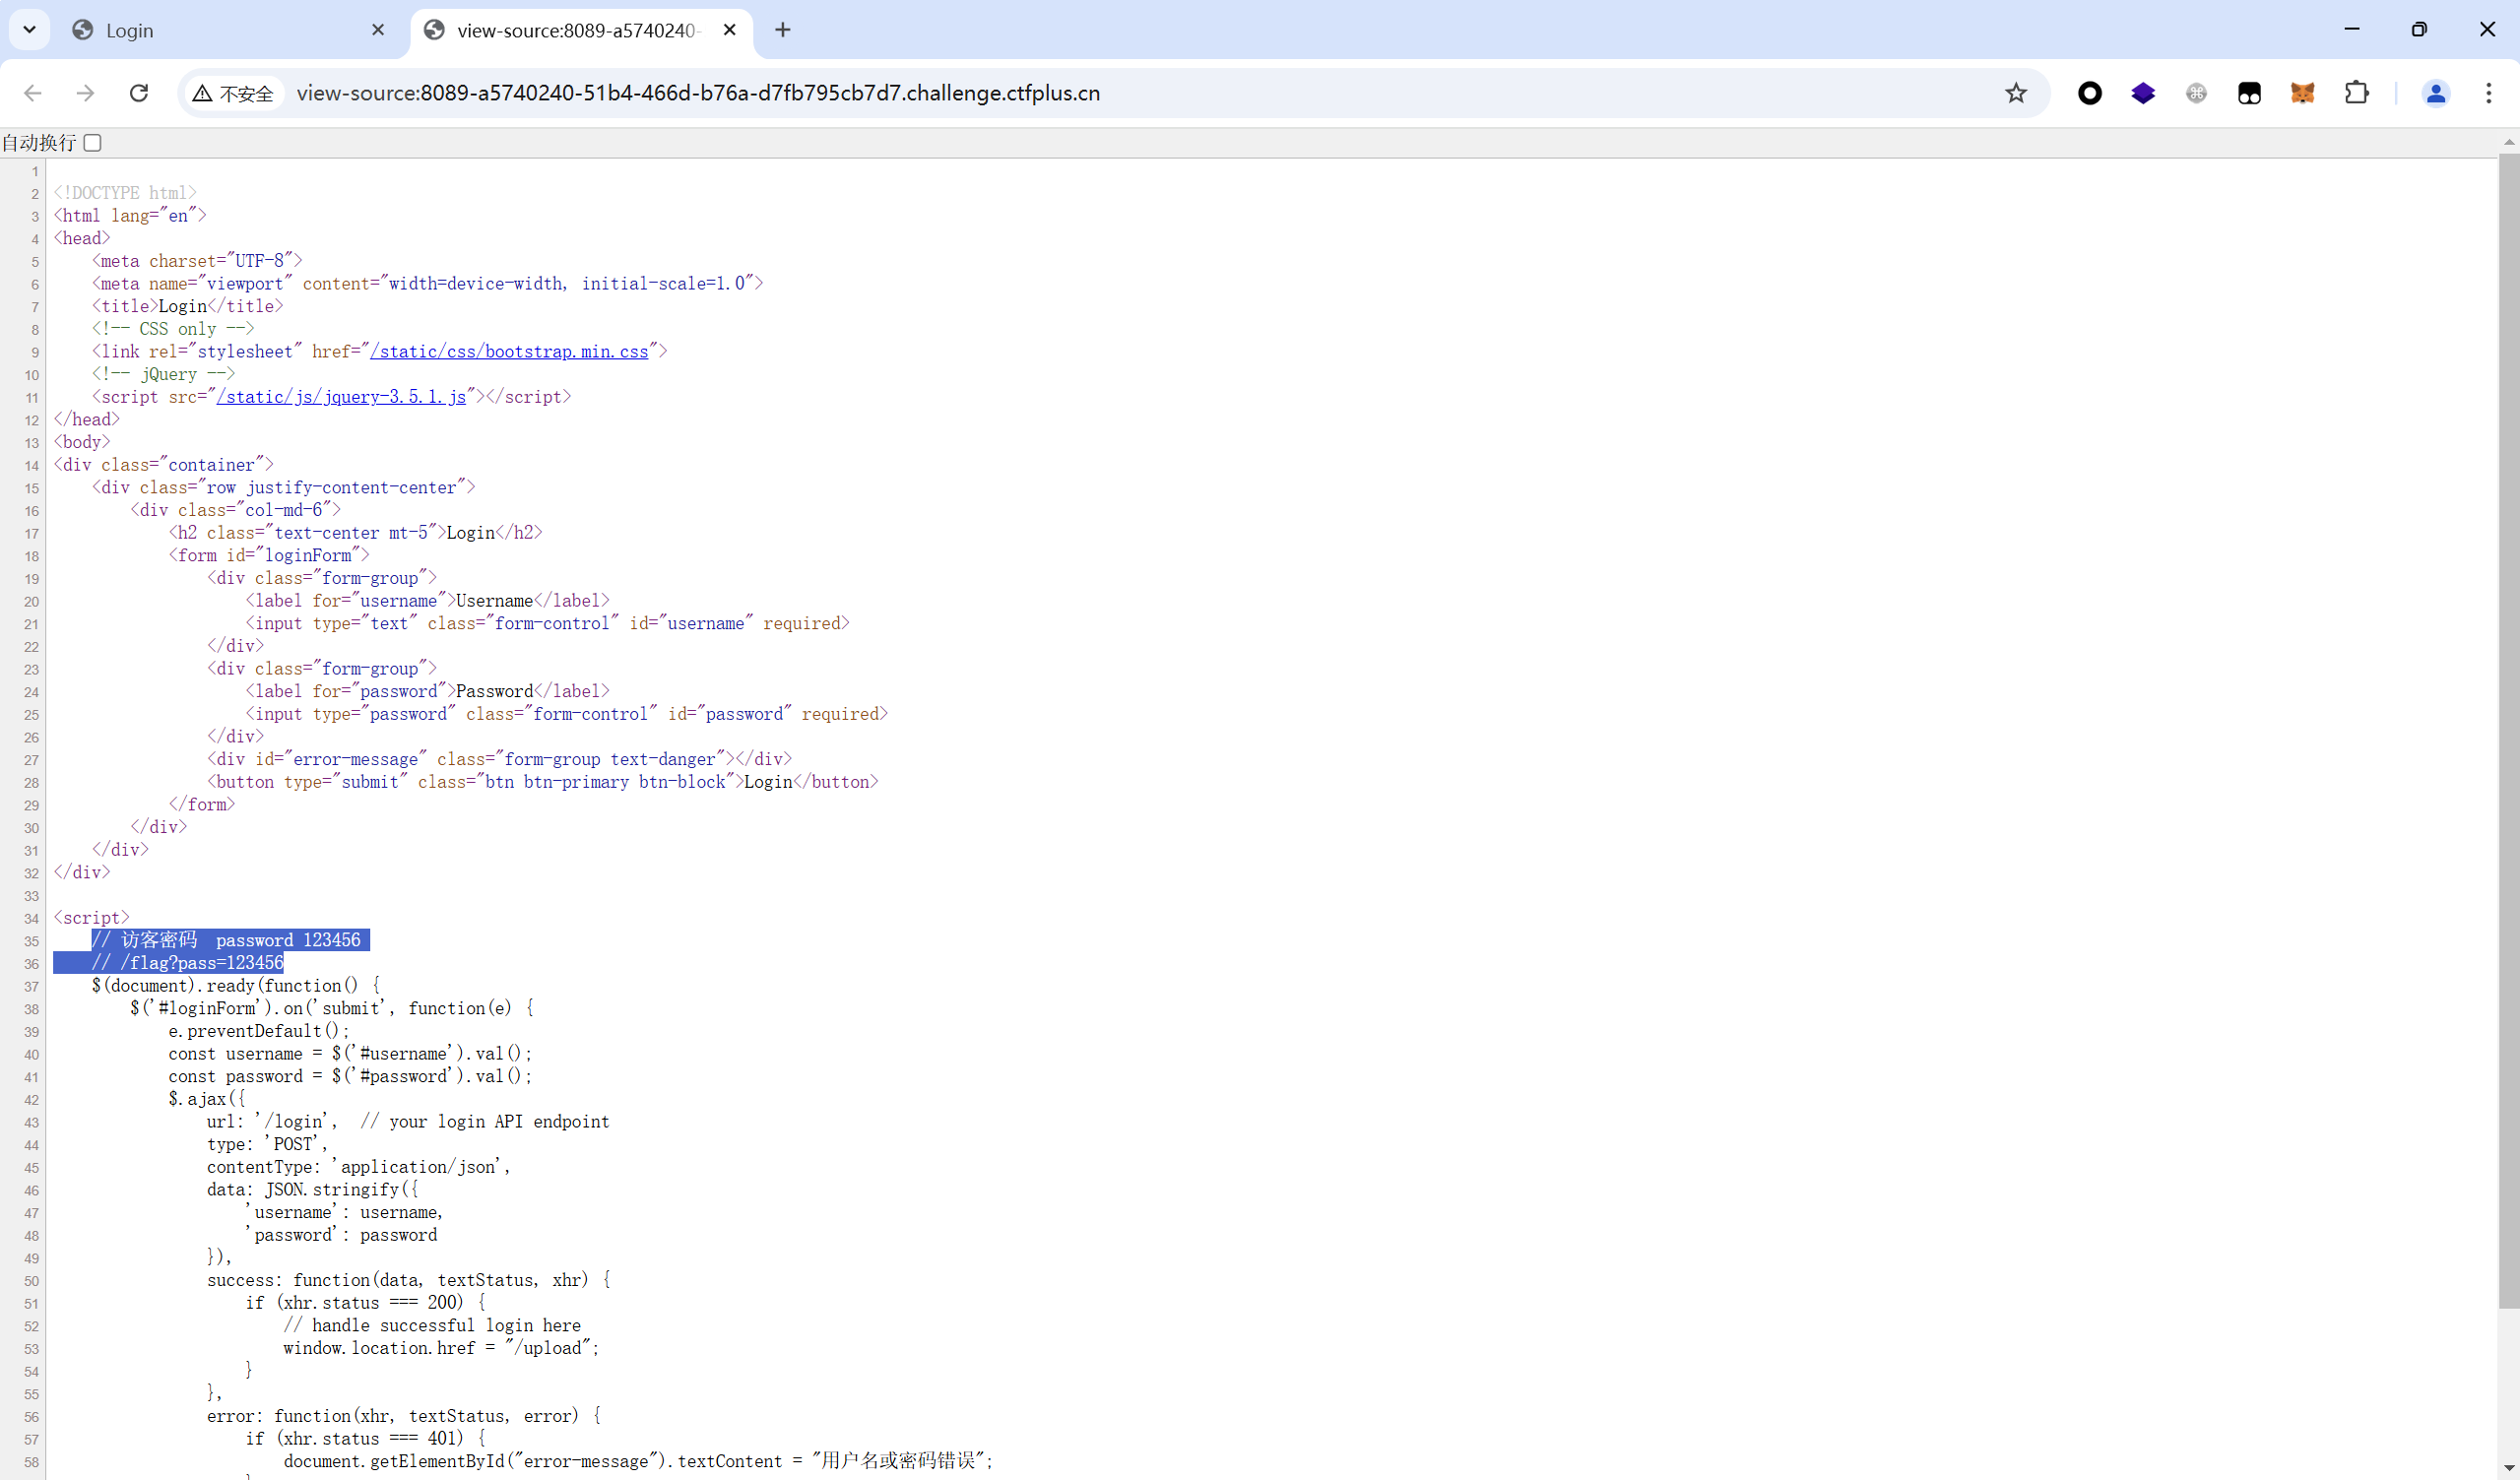The width and height of the screenshot is (2520, 1480).
Task: Reload the current page
Action: click(x=139, y=93)
